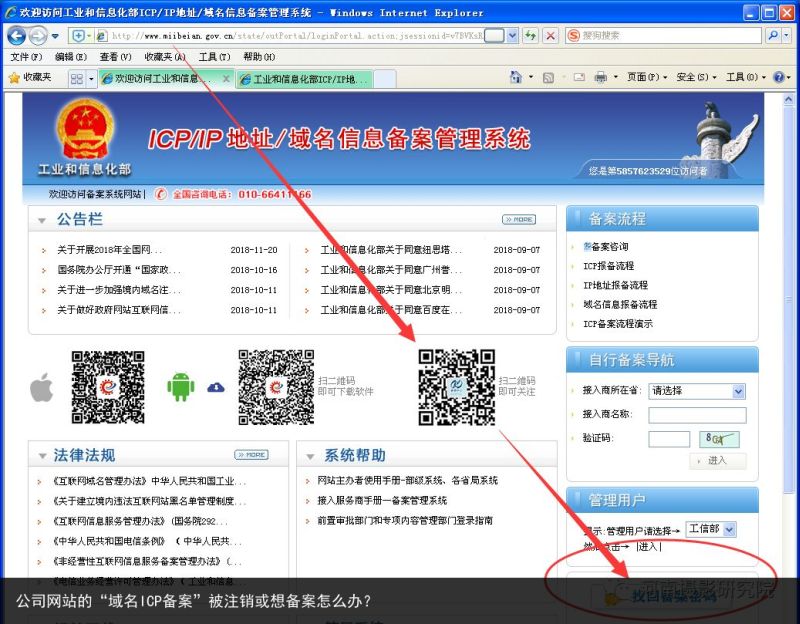Screen dimensions: 800x624
Task: Open 《互联网信息服务管理办法》 law link
Action: pos(140,521)
